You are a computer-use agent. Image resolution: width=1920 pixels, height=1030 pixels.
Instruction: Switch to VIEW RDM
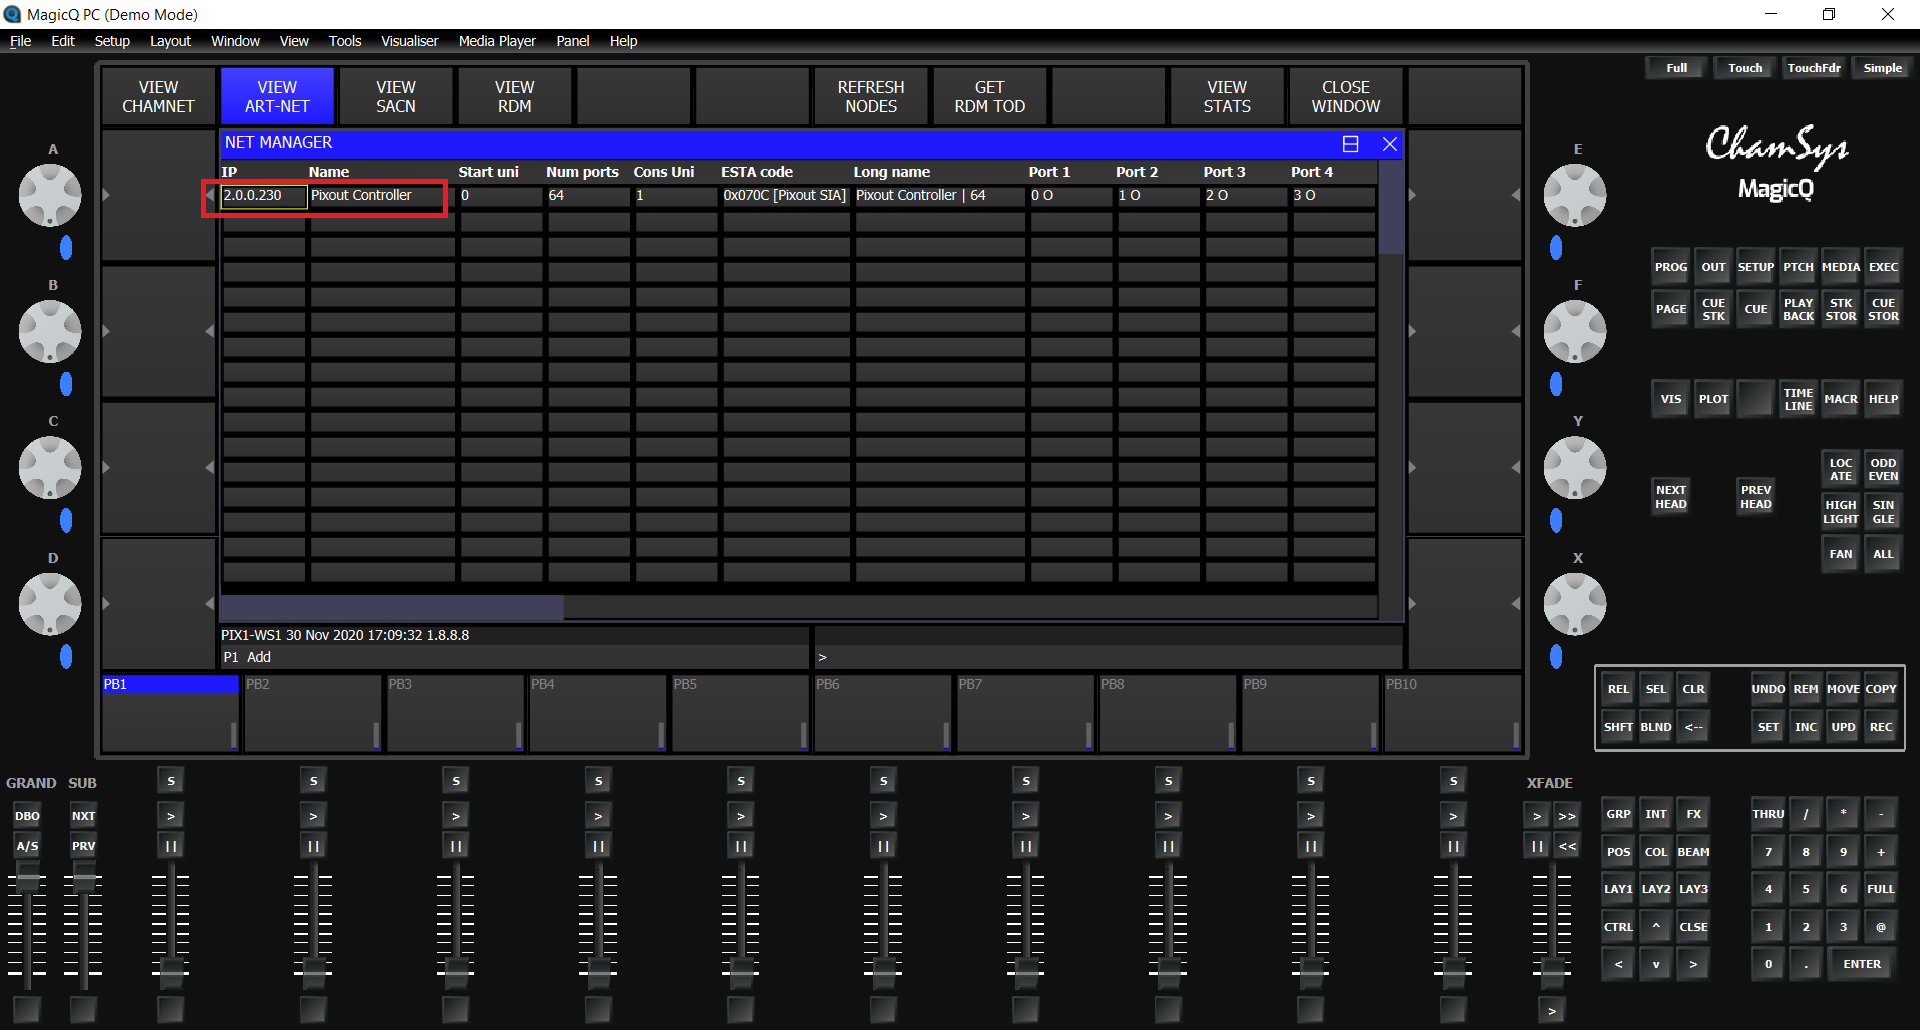514,97
